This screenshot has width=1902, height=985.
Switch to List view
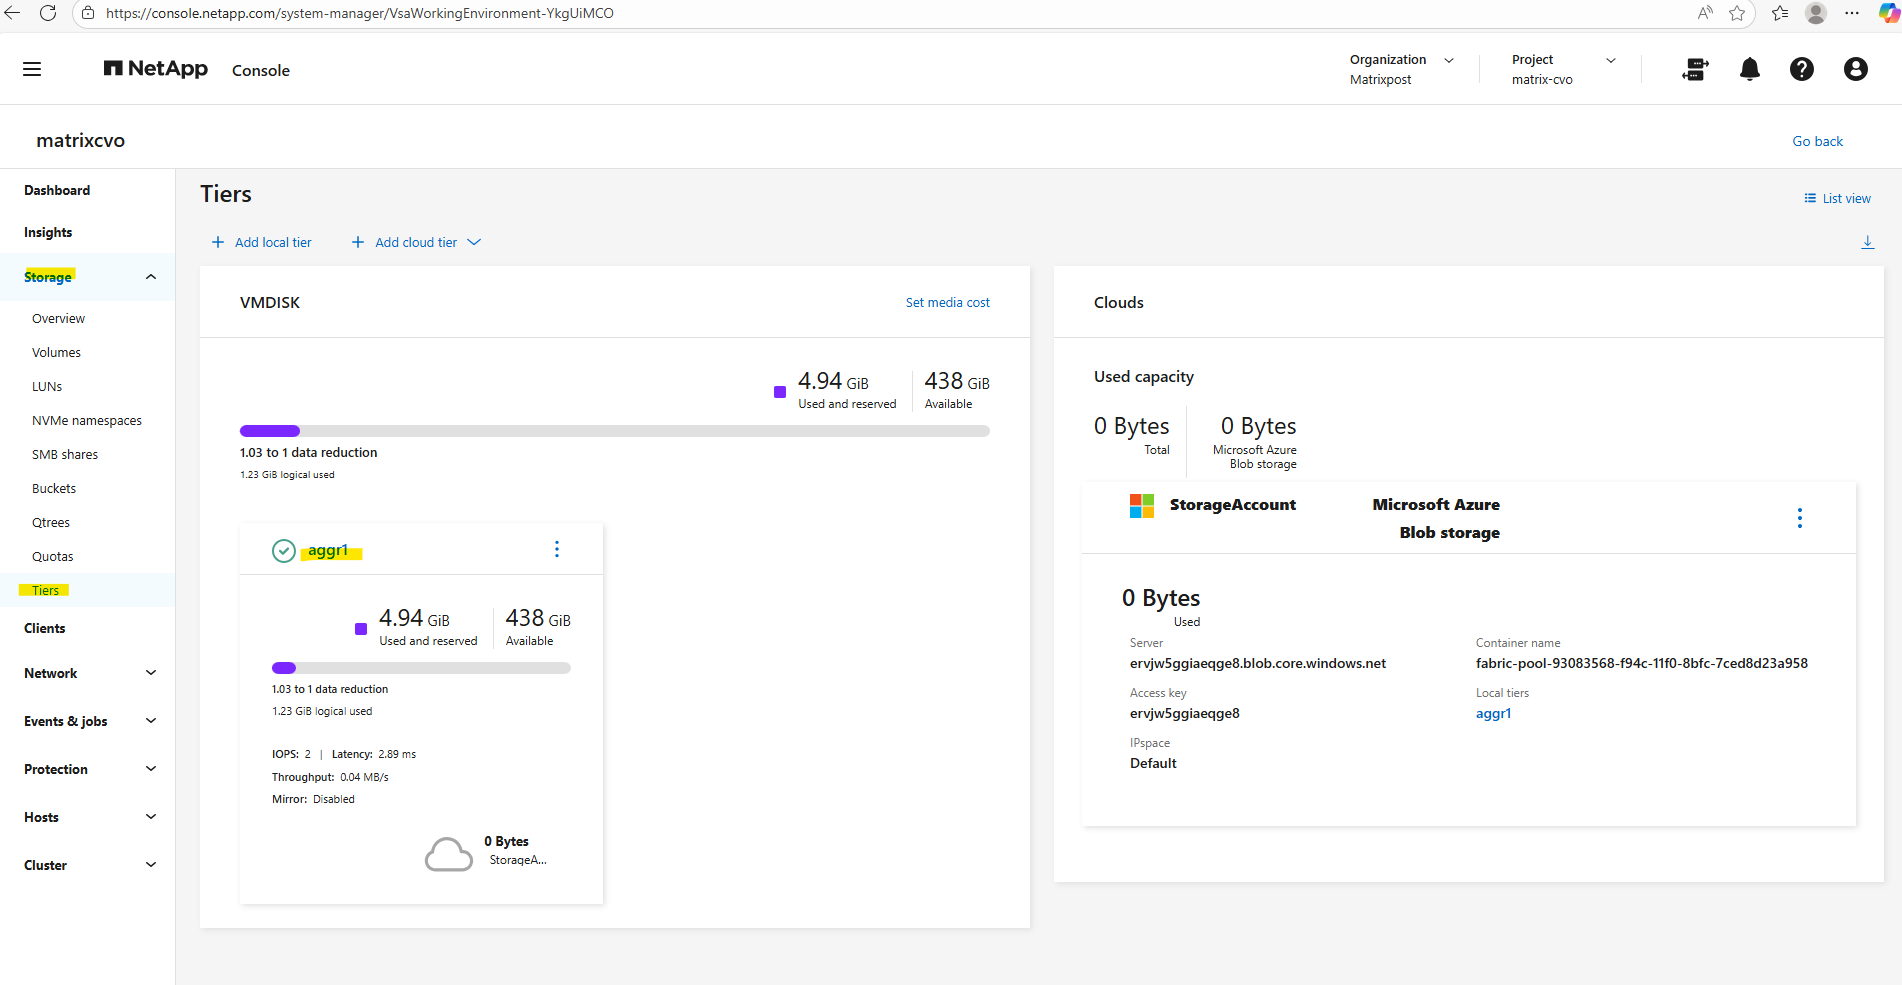1837,198
